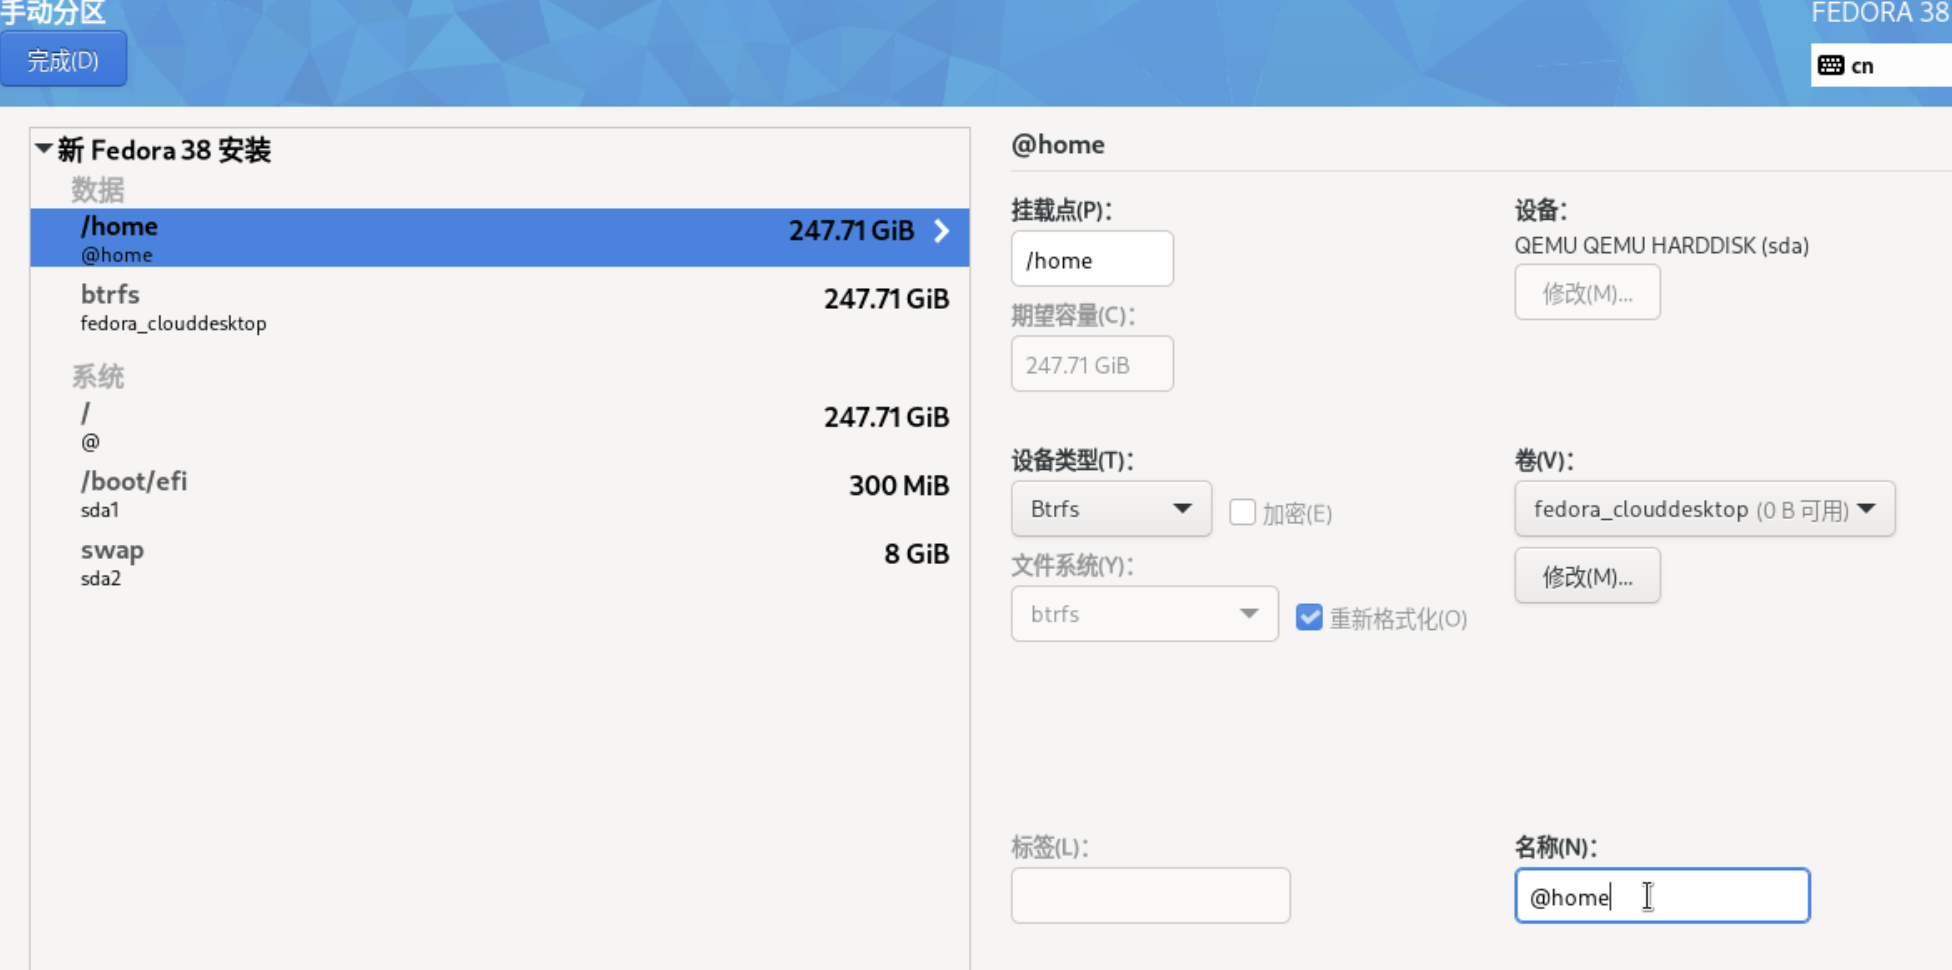Click the 系统 section header
The image size is (1952, 970).
pos(98,376)
